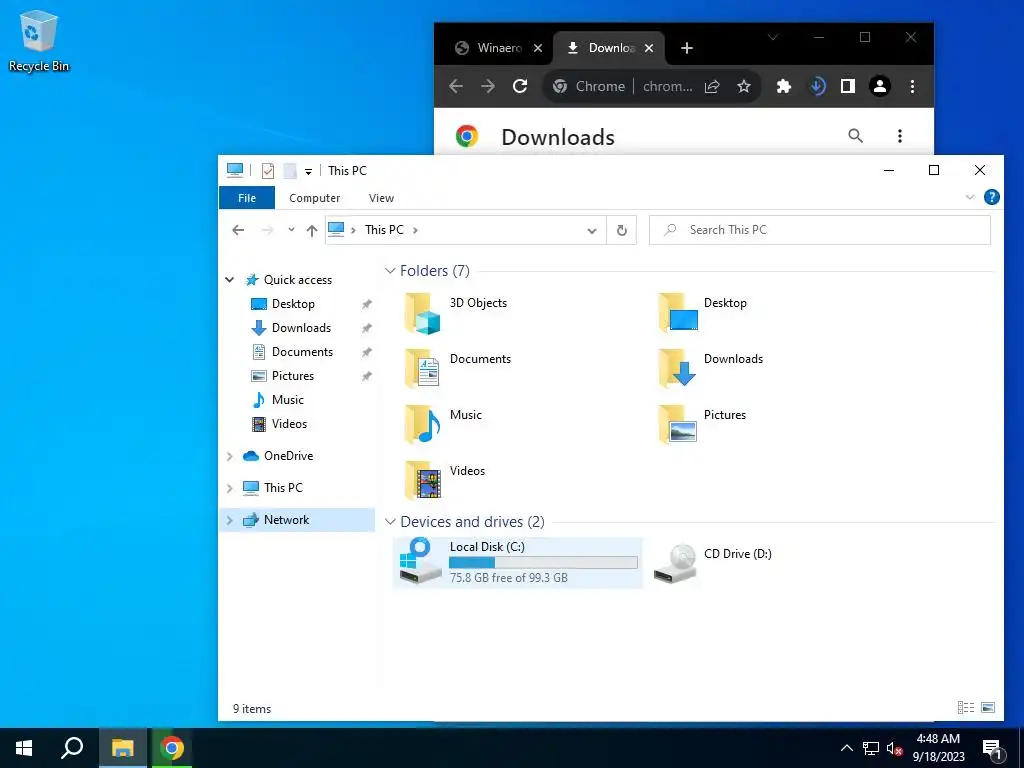Viewport: 1024px width, 768px height.
Task: Click Properties icon in quick access toolbar
Action: tap(268, 170)
